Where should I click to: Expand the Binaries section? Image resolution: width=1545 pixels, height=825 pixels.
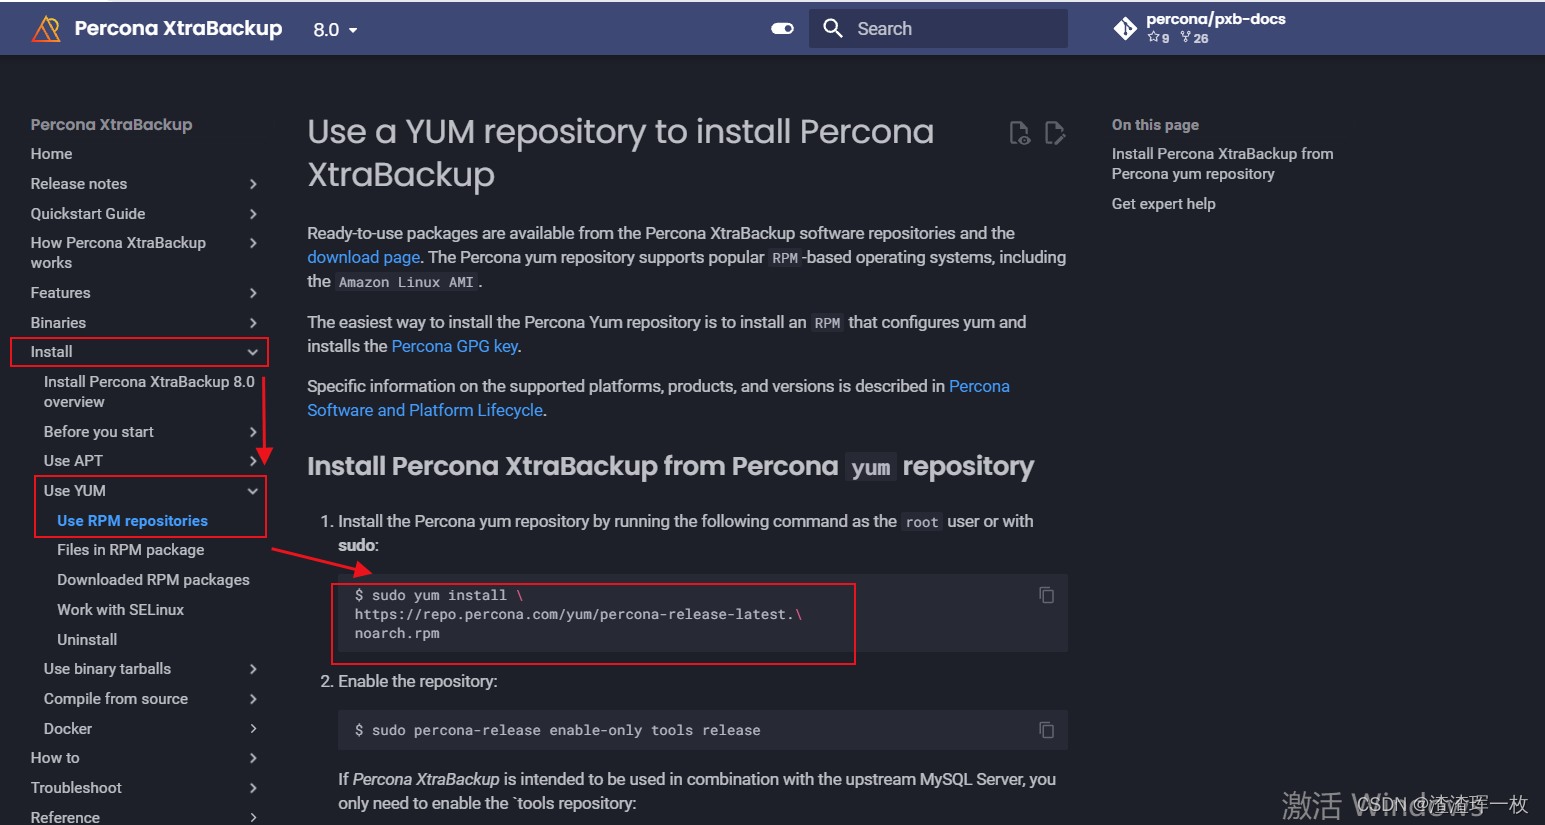(x=253, y=323)
